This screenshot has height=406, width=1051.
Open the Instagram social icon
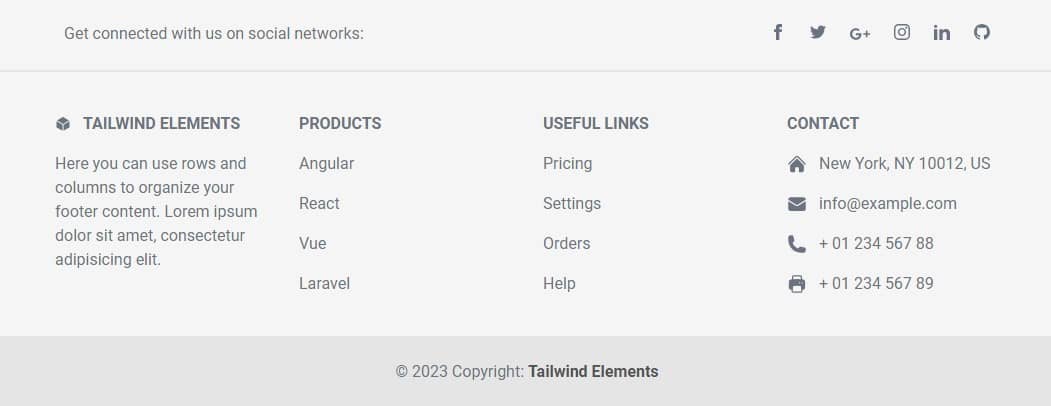(x=902, y=32)
